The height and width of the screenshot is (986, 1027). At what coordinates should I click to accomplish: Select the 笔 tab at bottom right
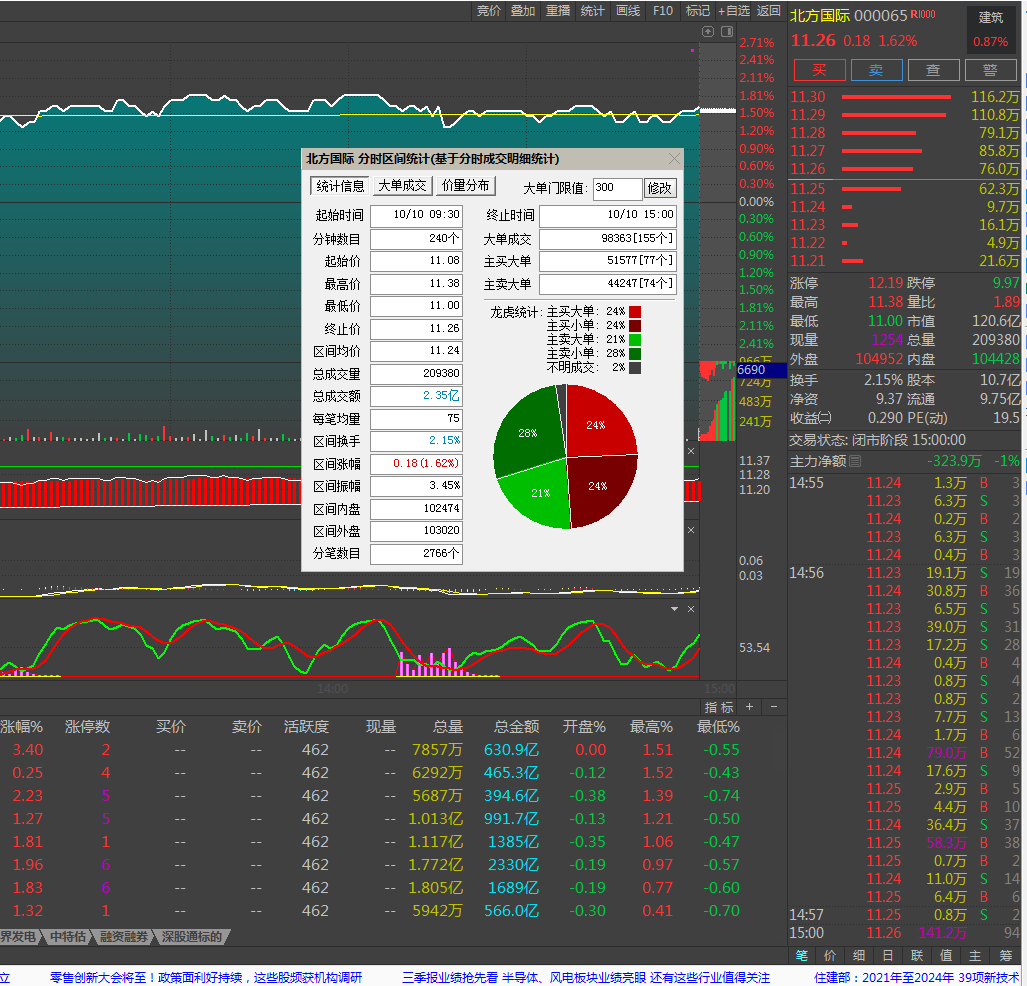pyautogui.click(x=802, y=955)
